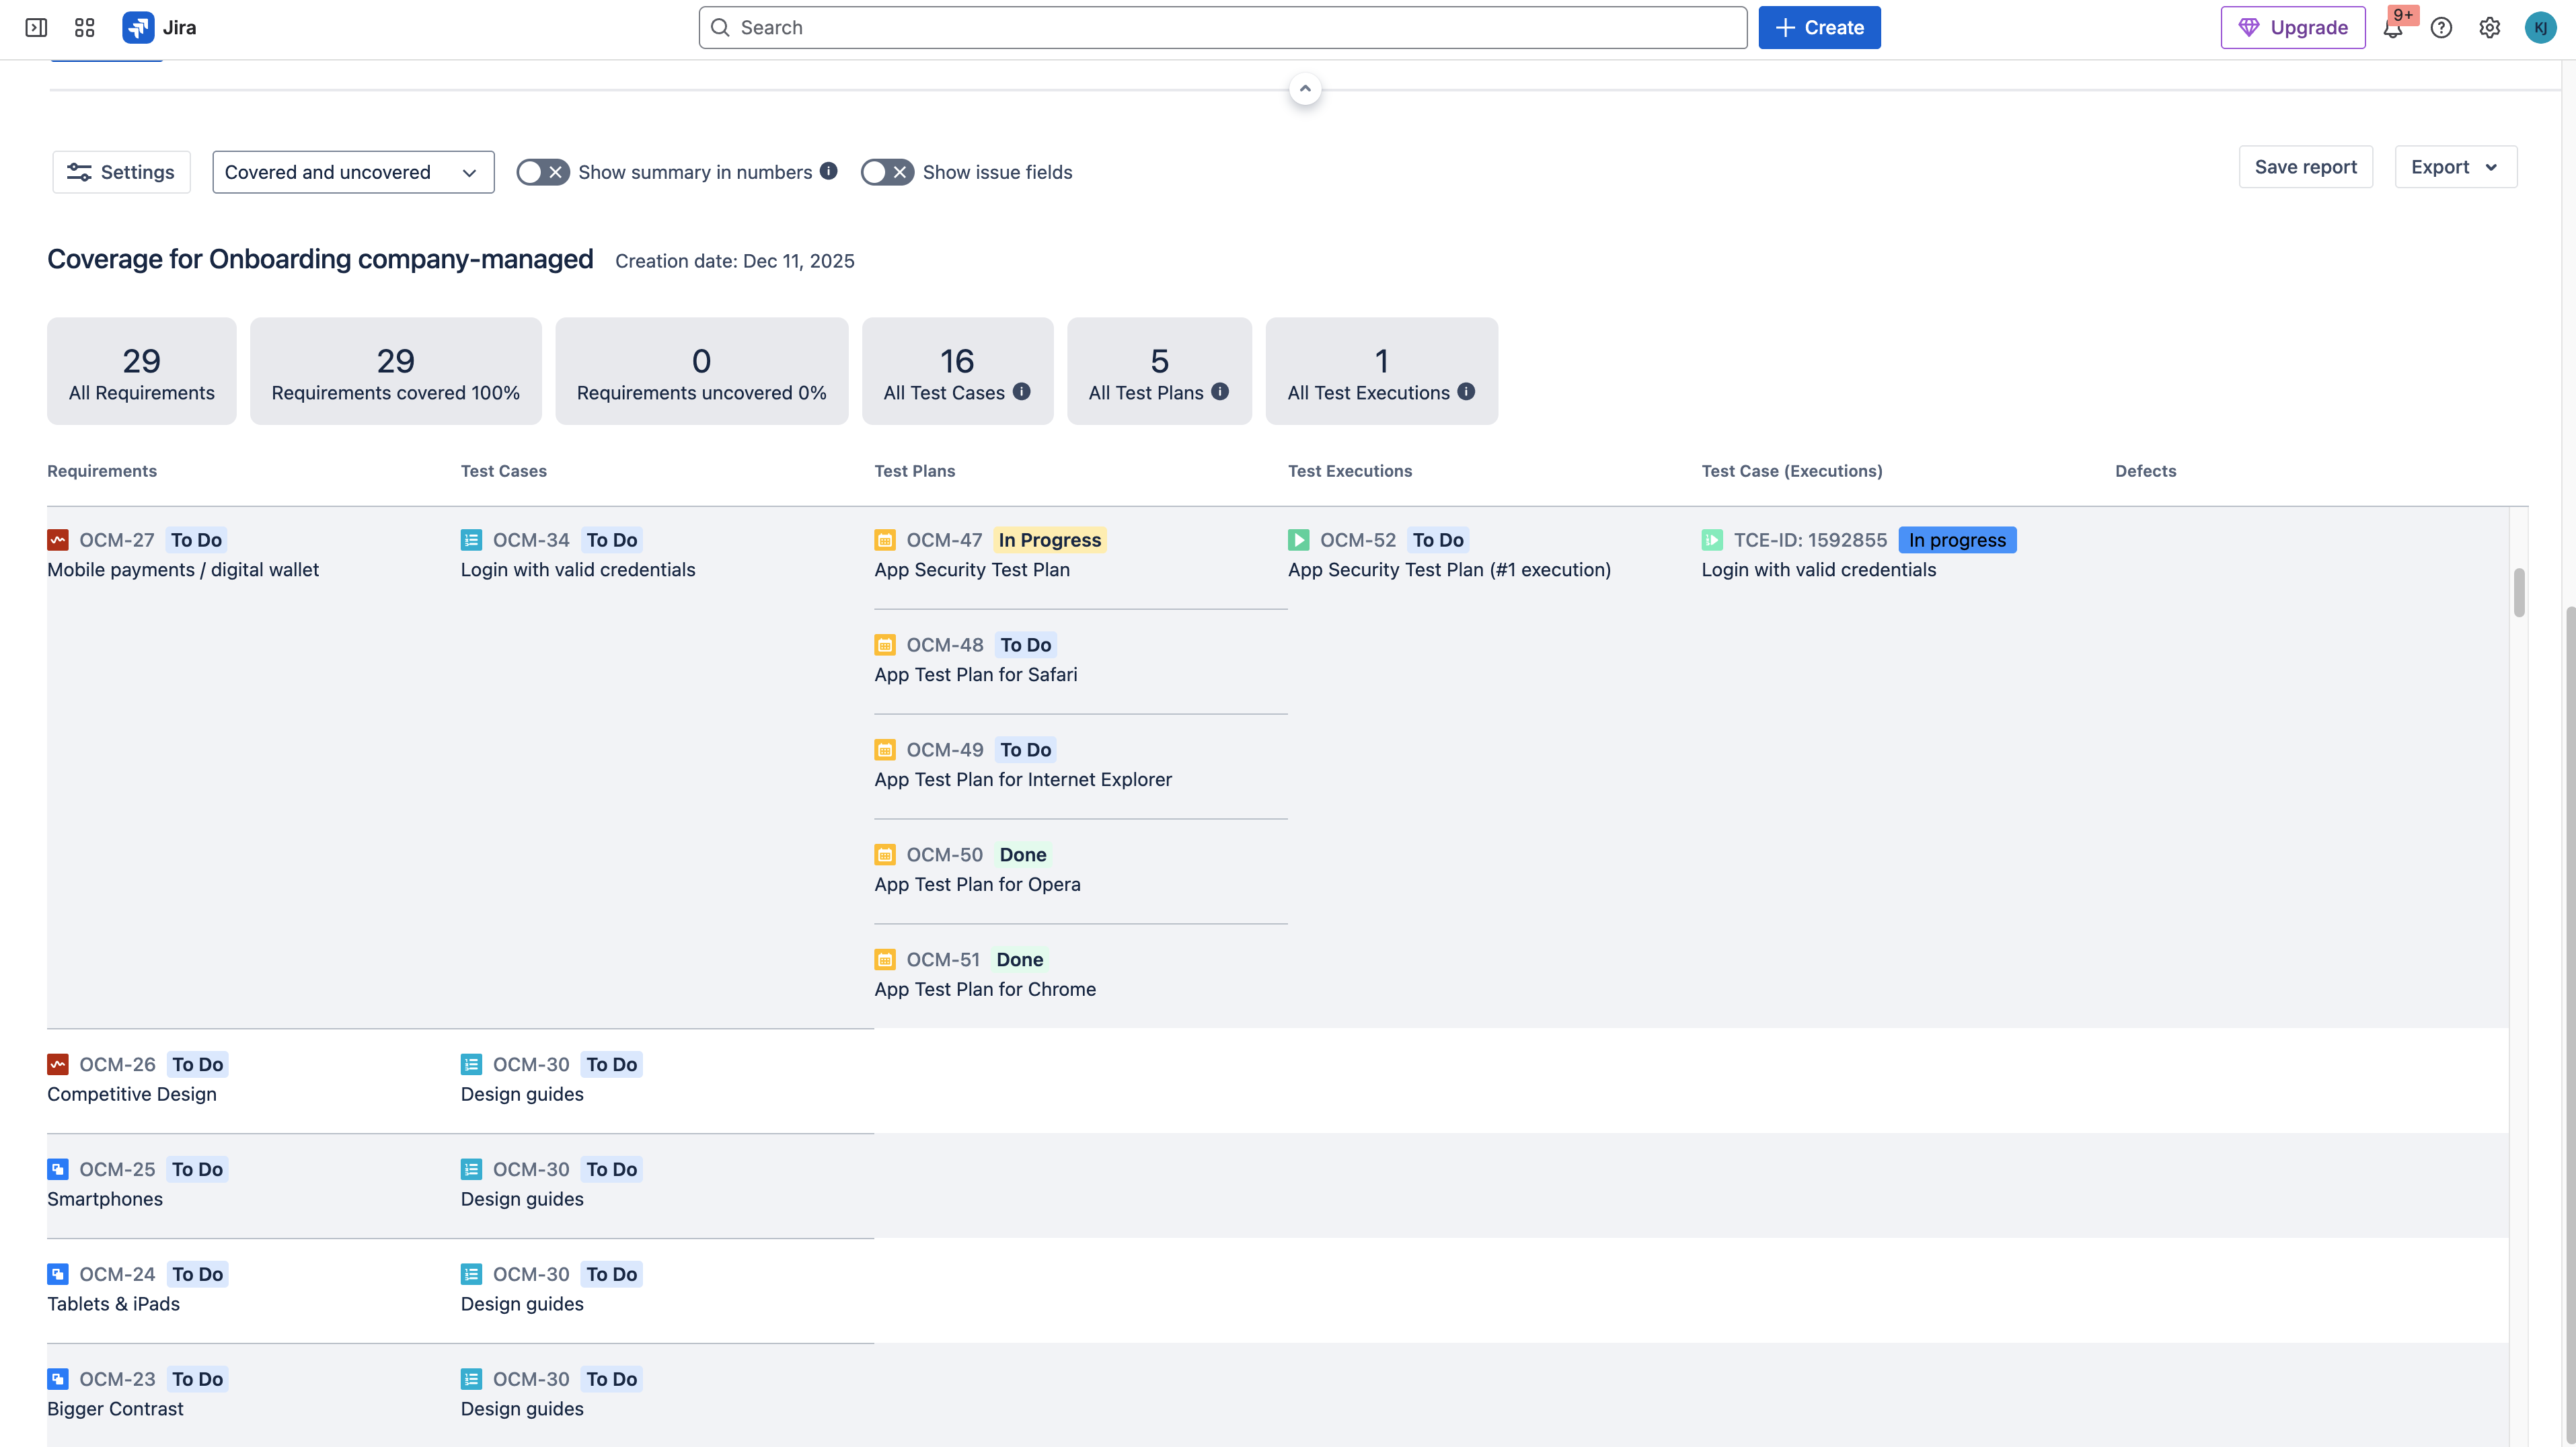Open the KJ user avatar menu
Viewport: 2576px width, 1447px height.
click(x=2540, y=28)
